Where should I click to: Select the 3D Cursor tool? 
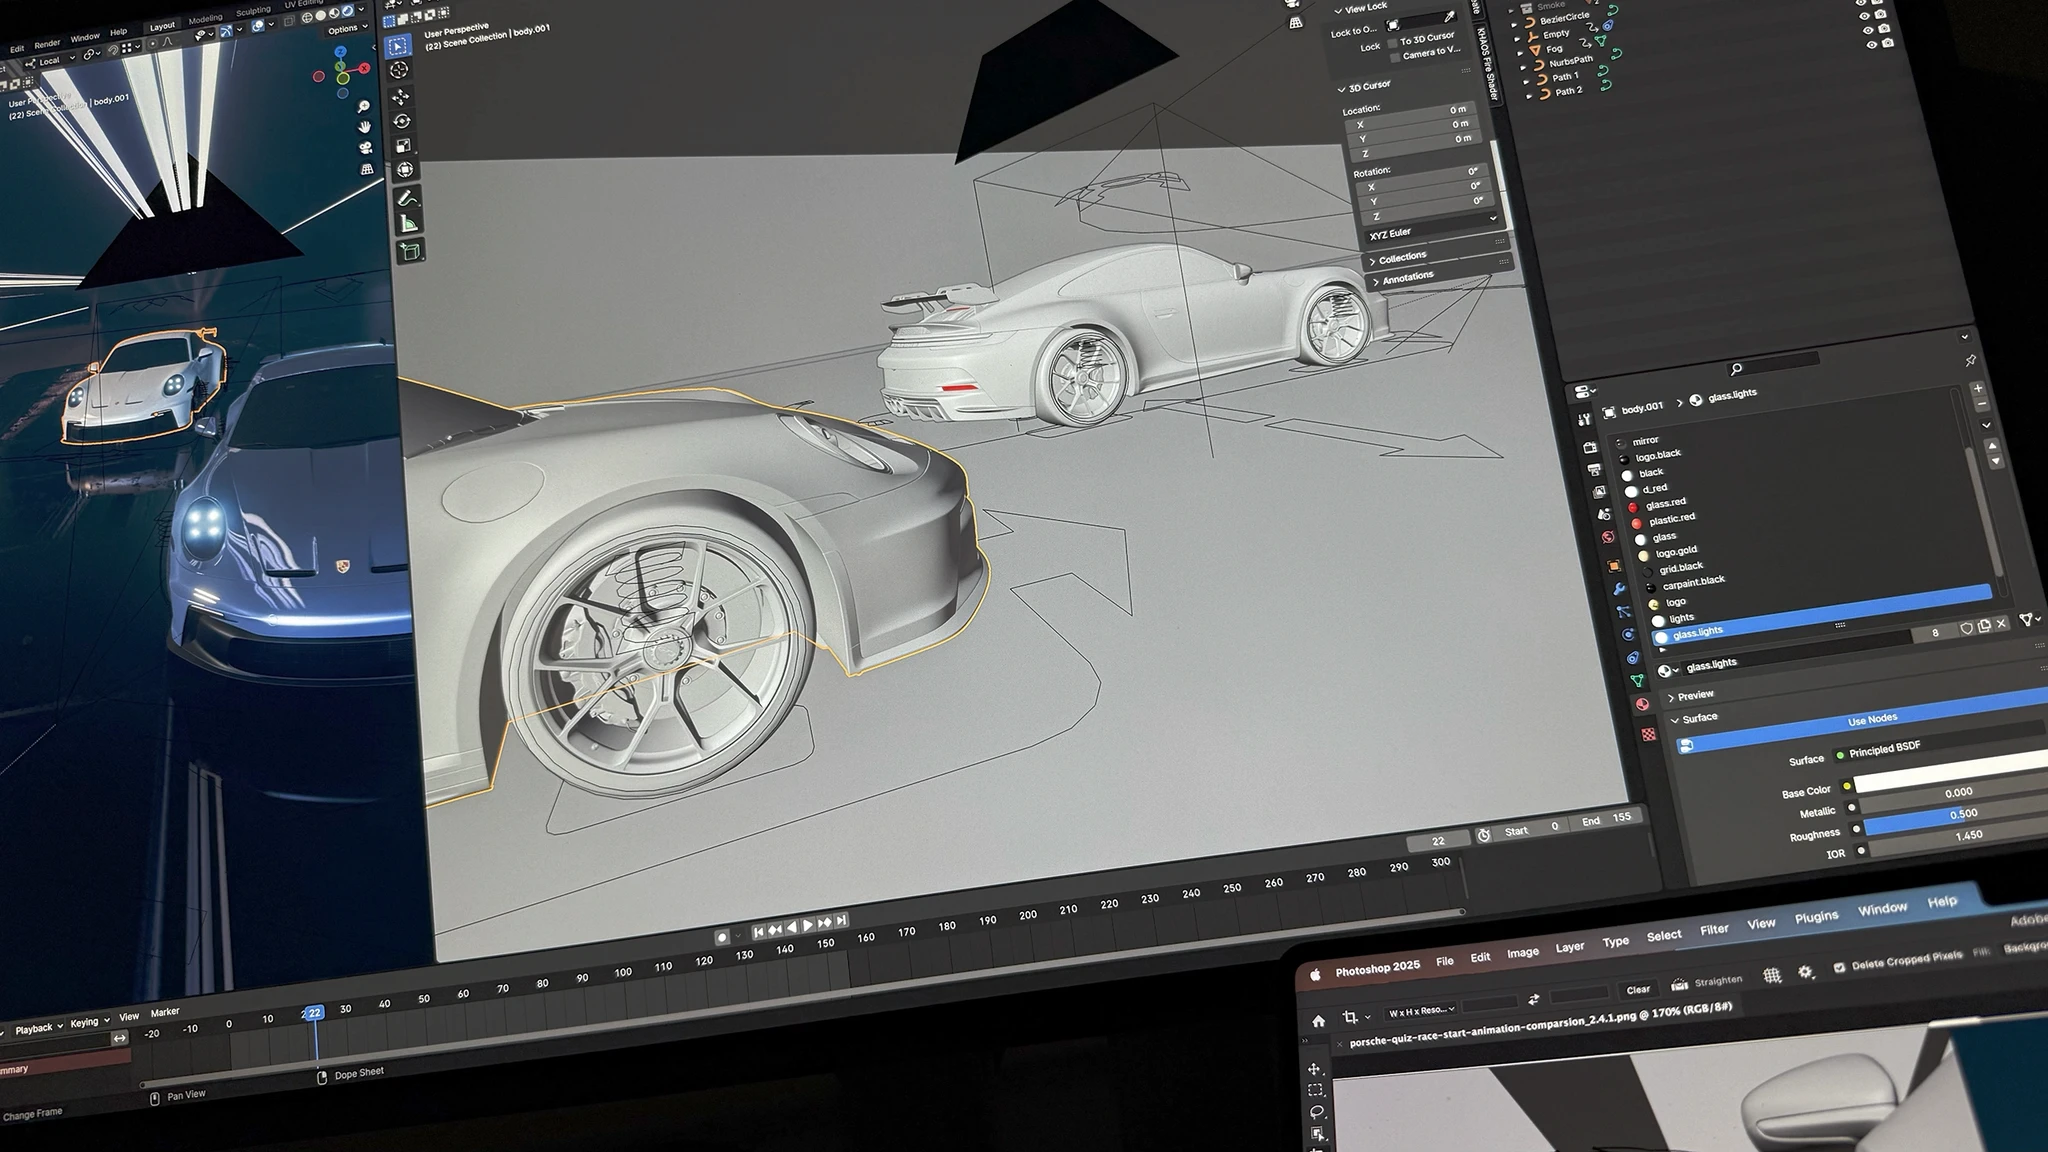point(399,70)
